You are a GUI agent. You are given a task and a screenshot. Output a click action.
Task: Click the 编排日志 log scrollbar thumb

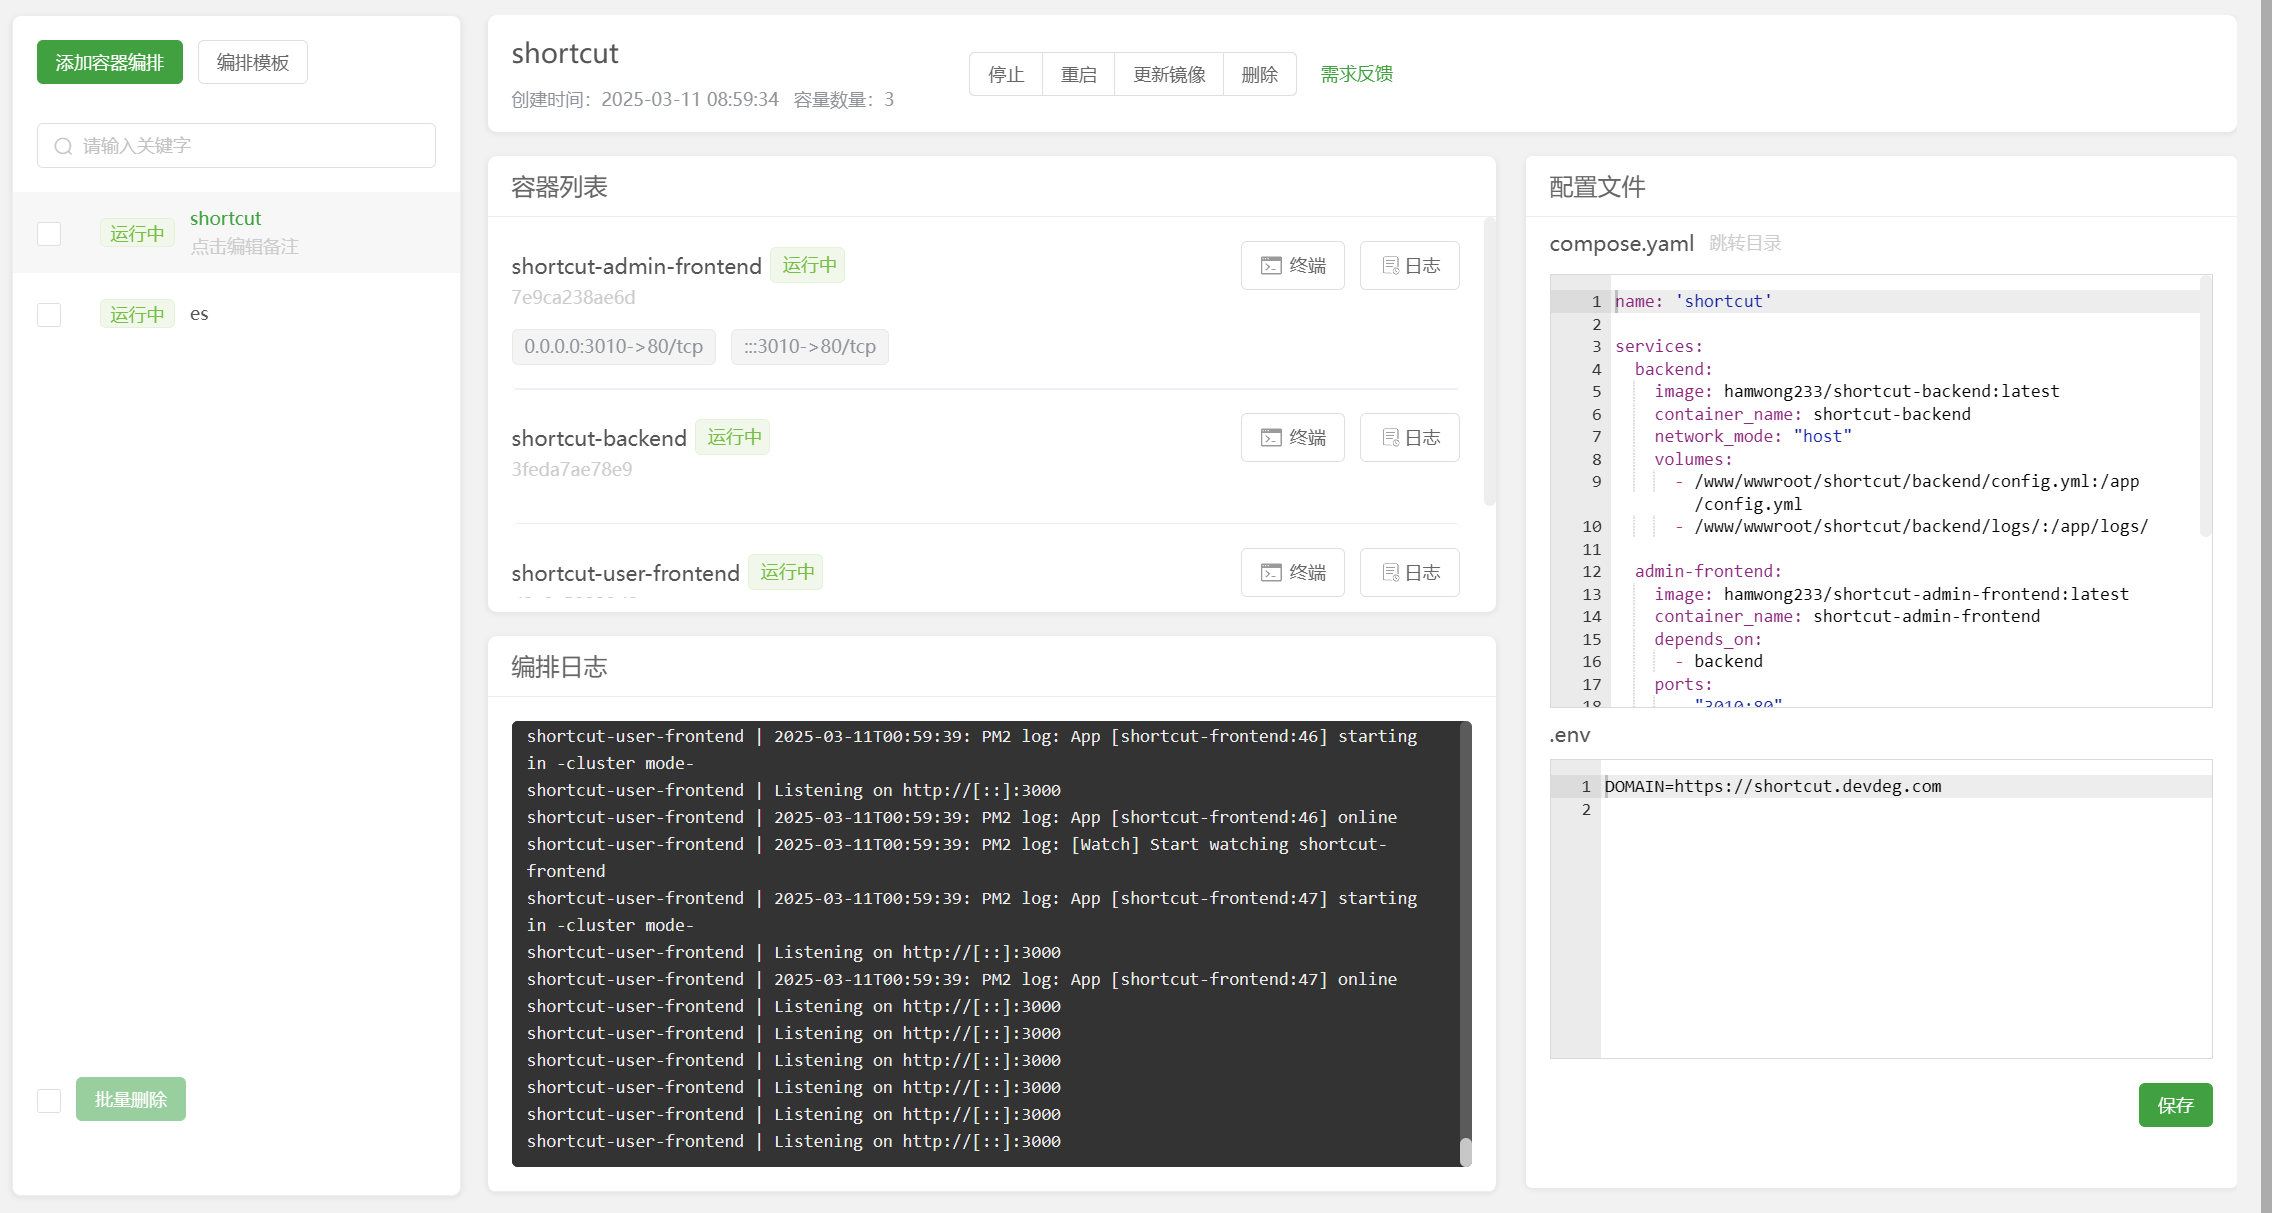click(x=1466, y=1152)
